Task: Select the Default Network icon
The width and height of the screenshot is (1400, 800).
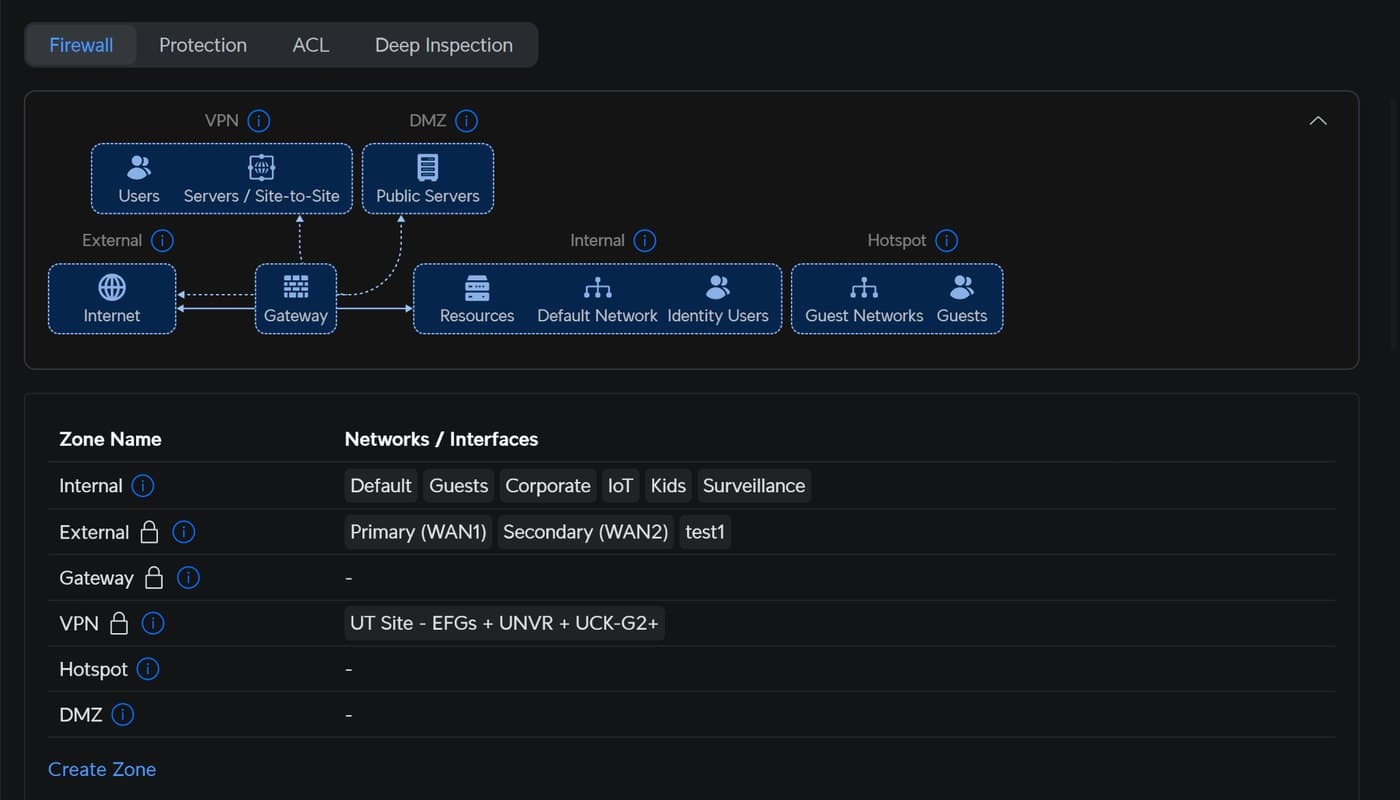Action: click(598, 288)
